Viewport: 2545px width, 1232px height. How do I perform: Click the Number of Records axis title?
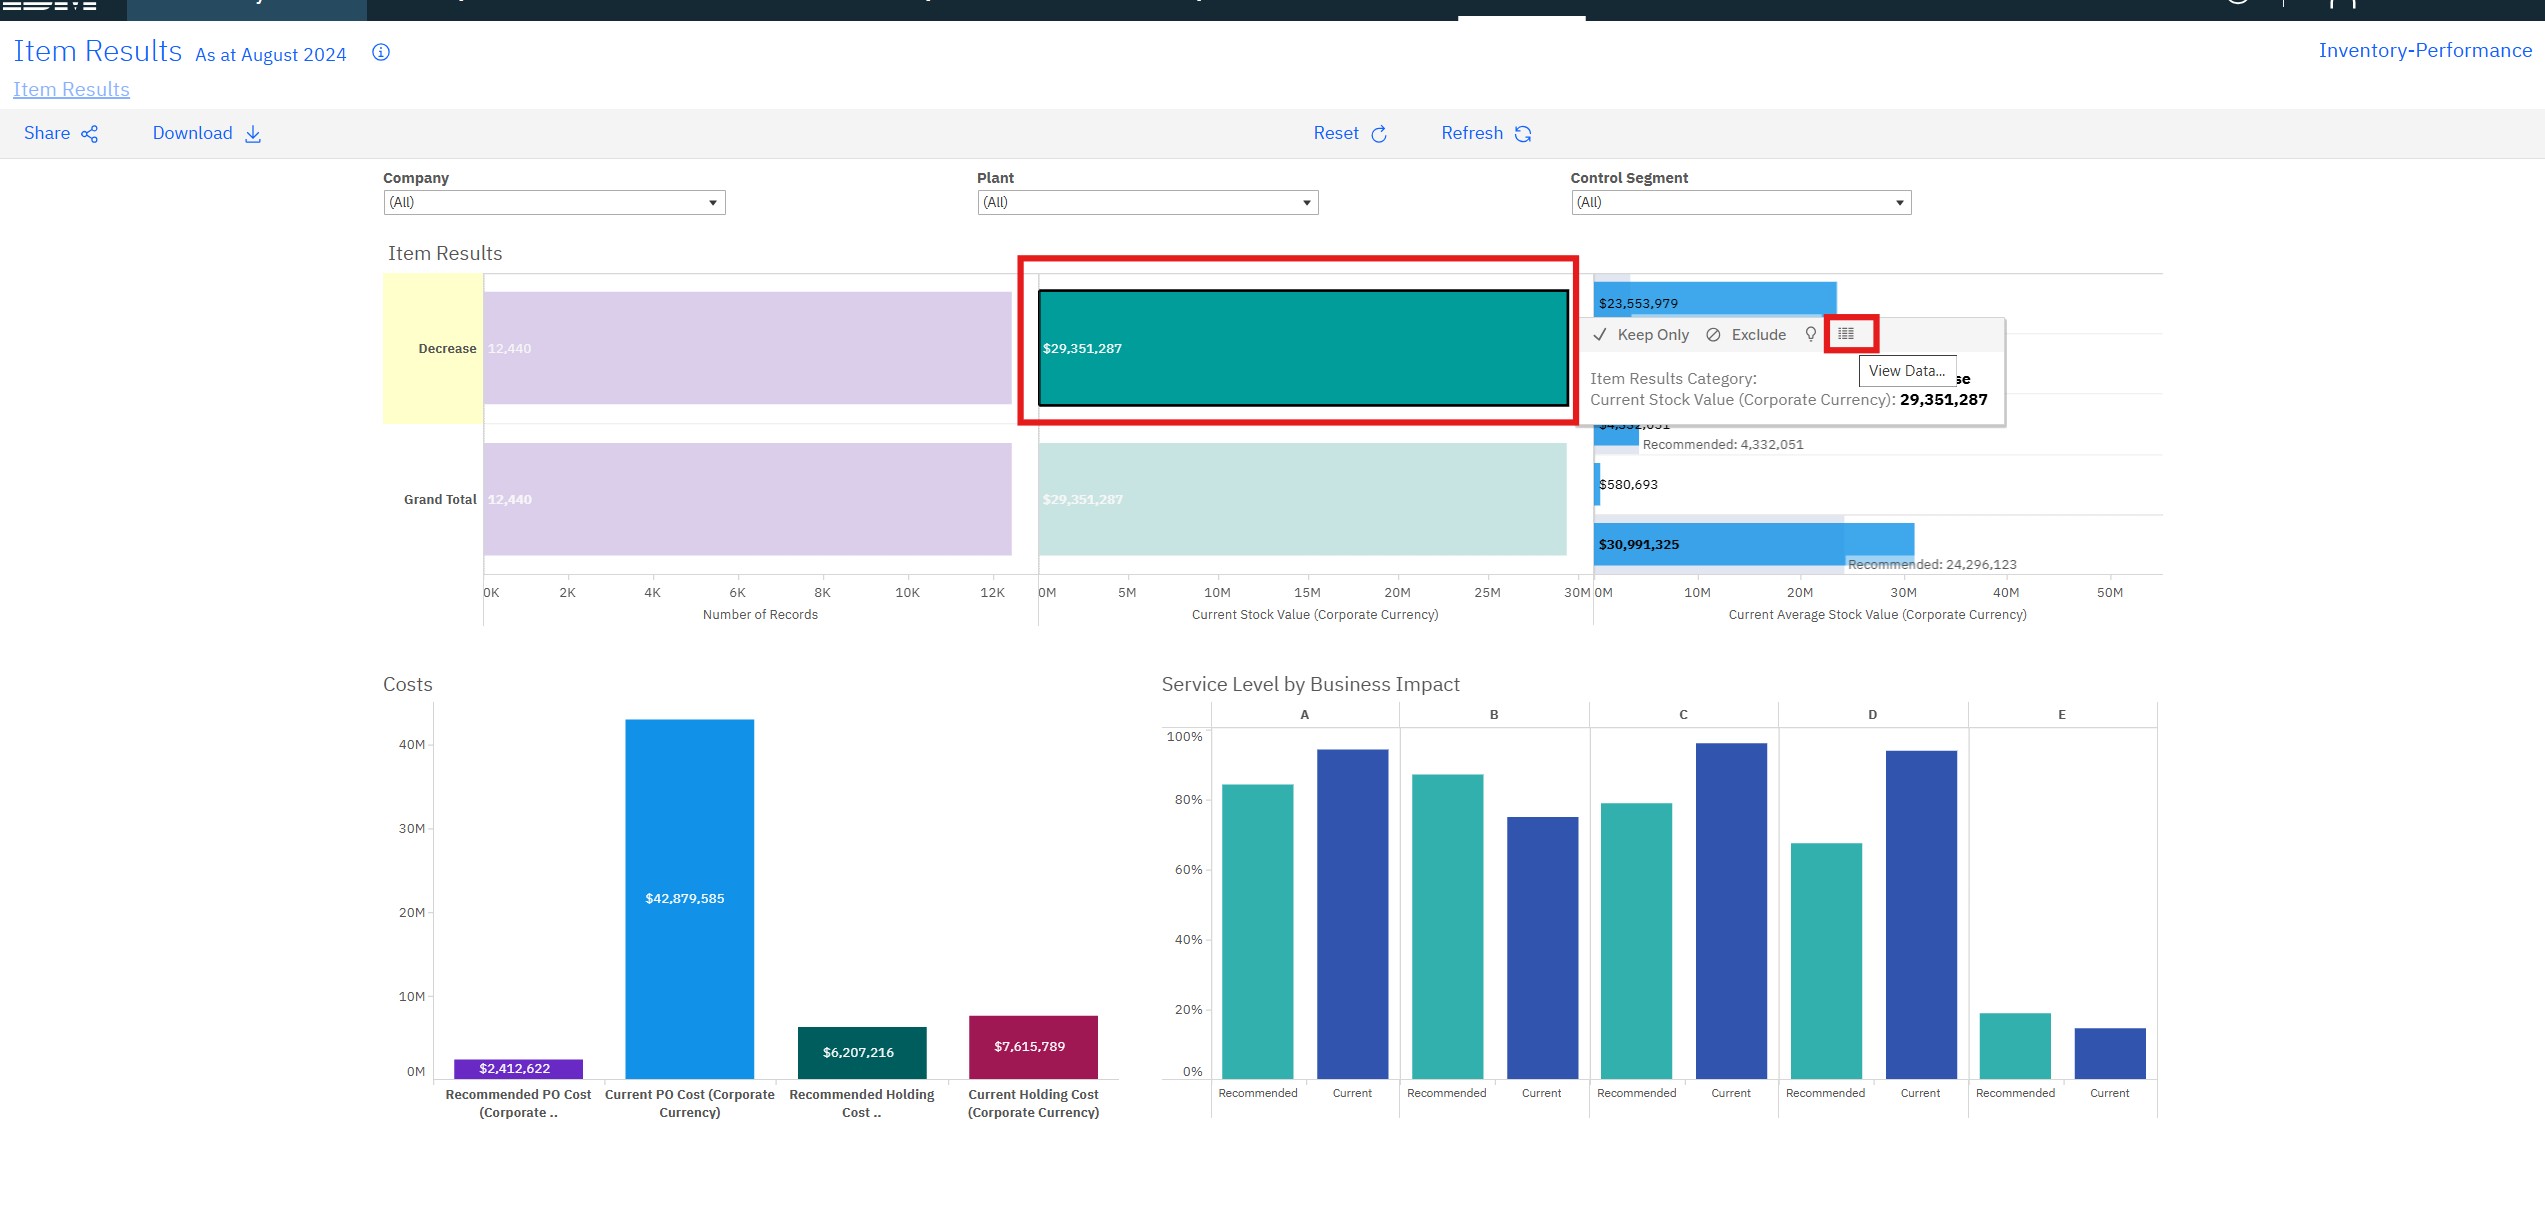(x=760, y=615)
